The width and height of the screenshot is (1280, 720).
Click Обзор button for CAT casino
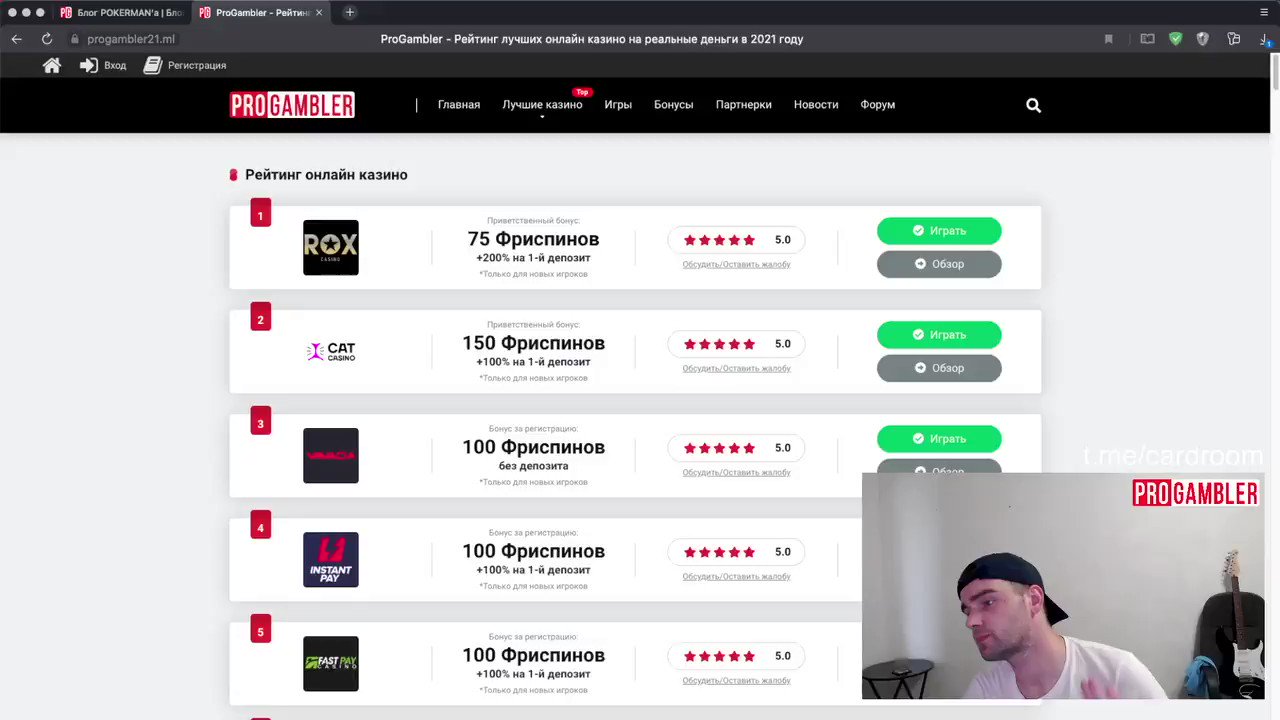click(939, 368)
